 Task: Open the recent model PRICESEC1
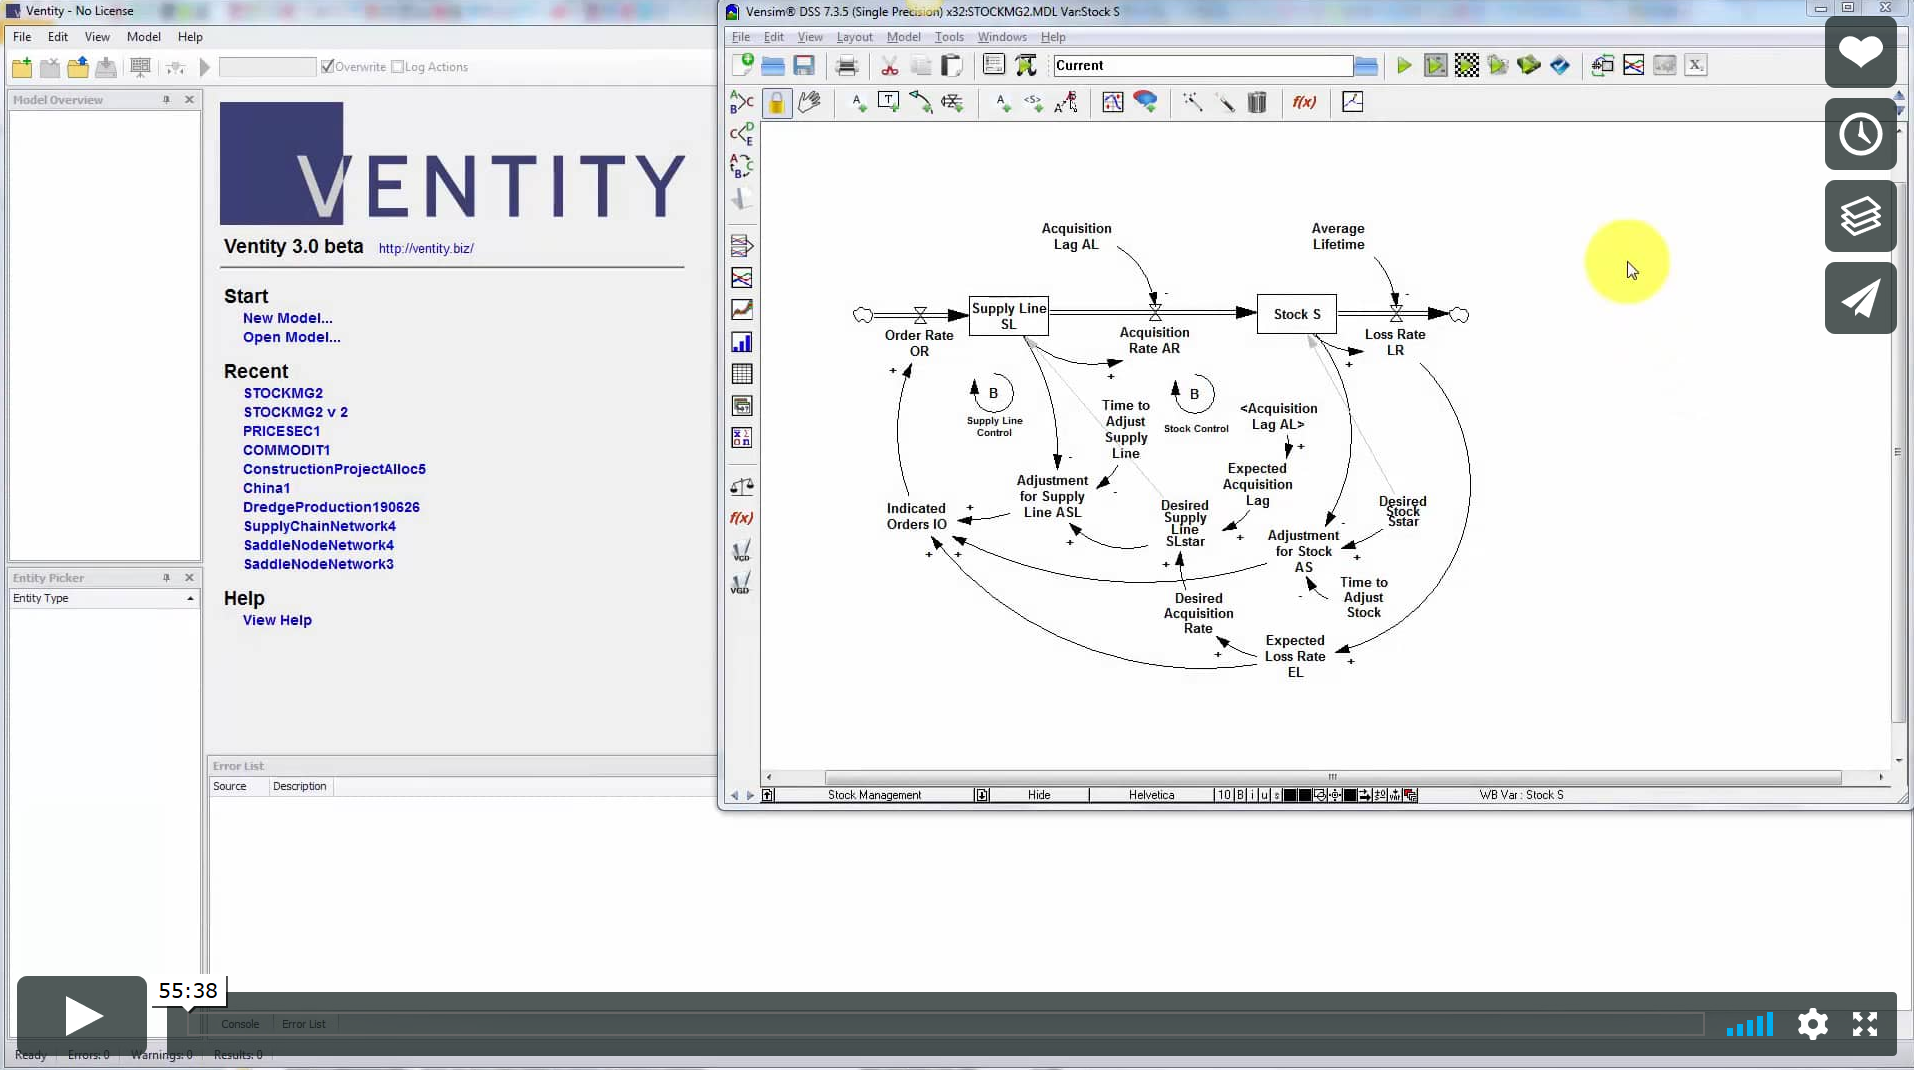282,431
